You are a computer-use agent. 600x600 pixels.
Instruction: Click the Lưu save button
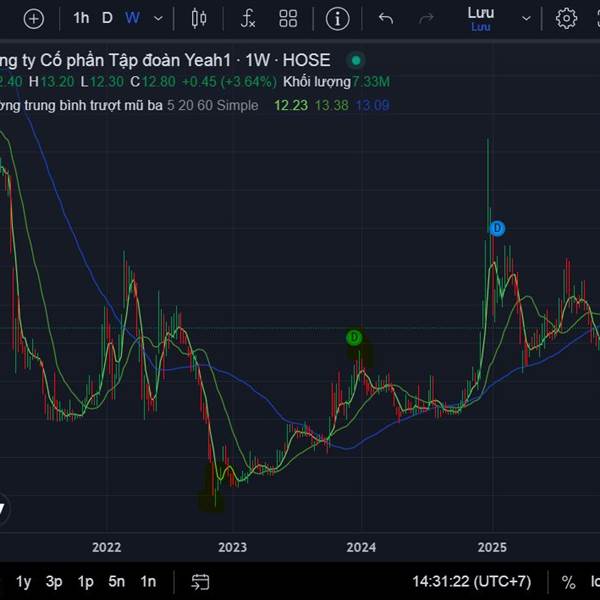click(x=481, y=18)
